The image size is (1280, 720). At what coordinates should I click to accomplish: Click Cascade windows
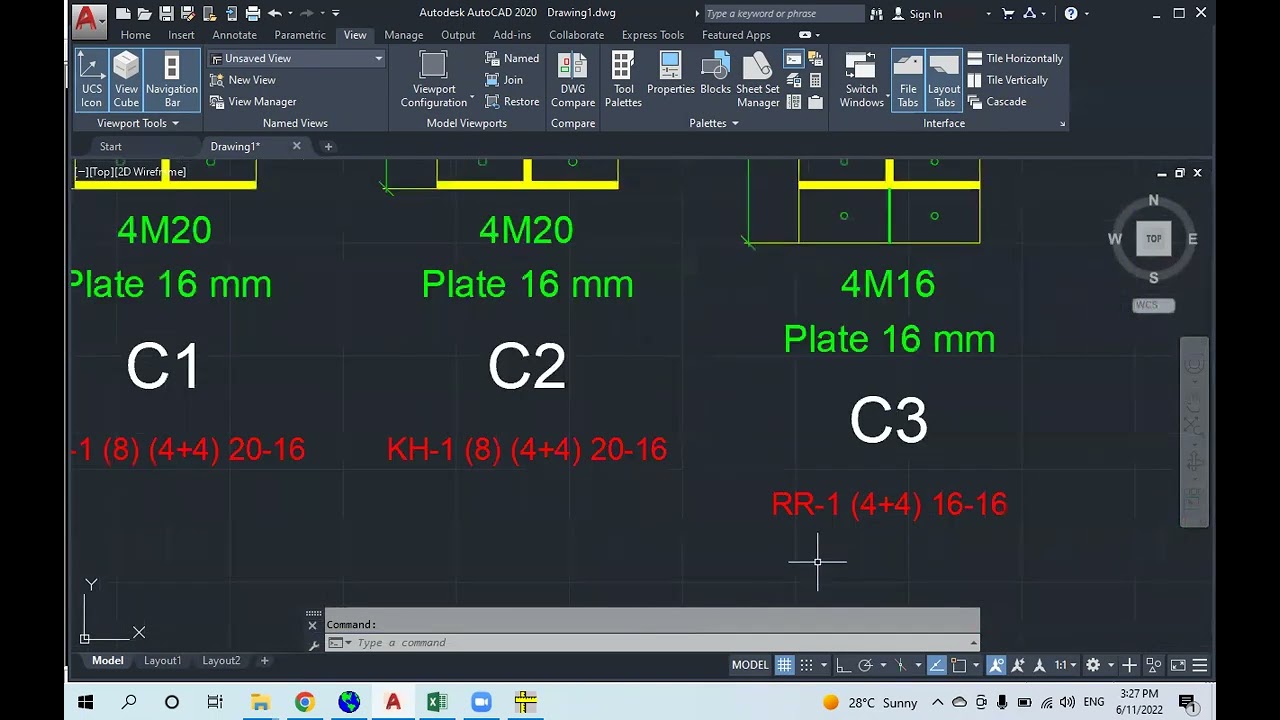coord(997,102)
